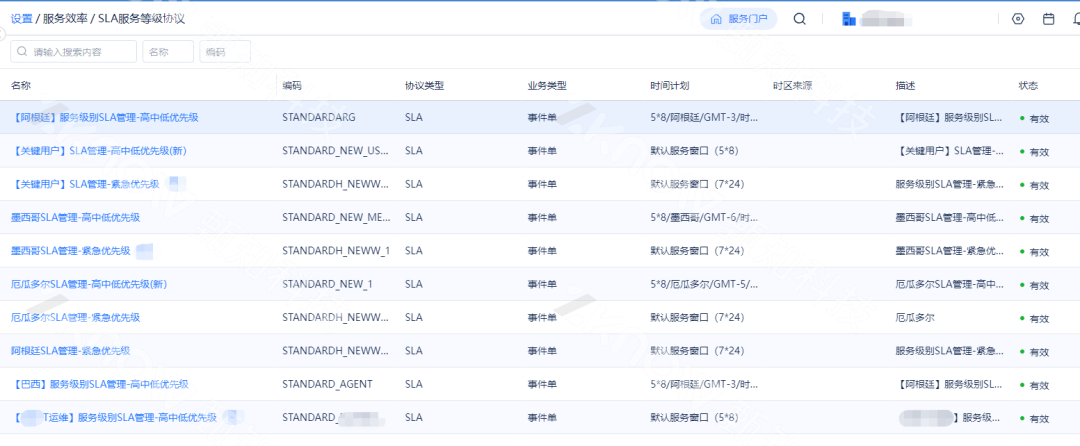Open 【阿根廷】服务级别SLA管理-高中低优先级 entry

[105, 118]
